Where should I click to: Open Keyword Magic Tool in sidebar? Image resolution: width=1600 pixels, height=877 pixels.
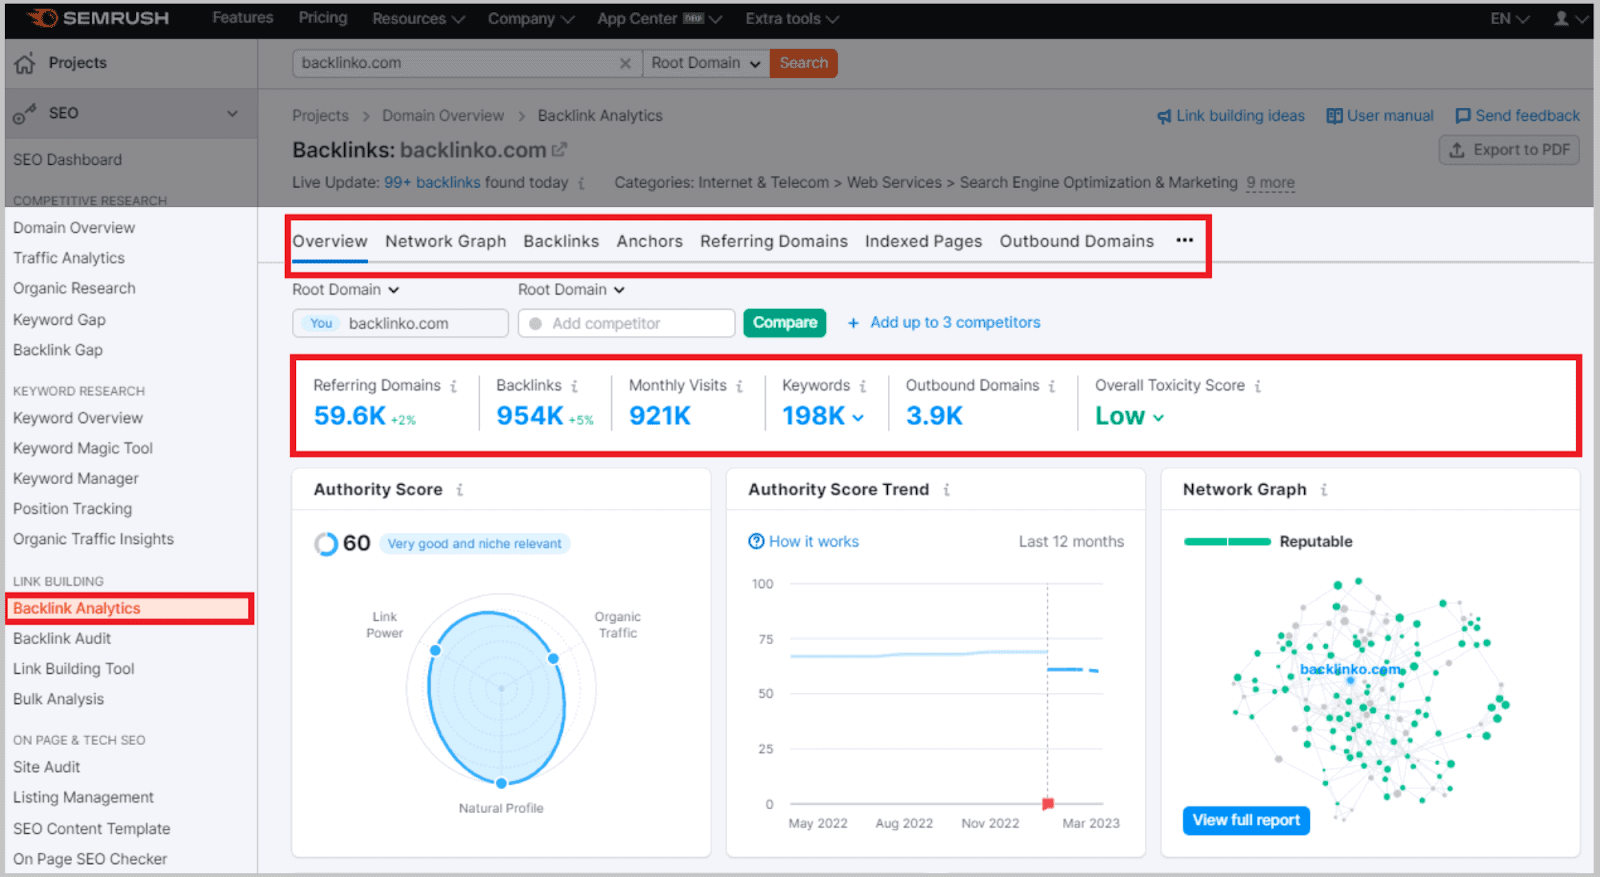click(83, 449)
